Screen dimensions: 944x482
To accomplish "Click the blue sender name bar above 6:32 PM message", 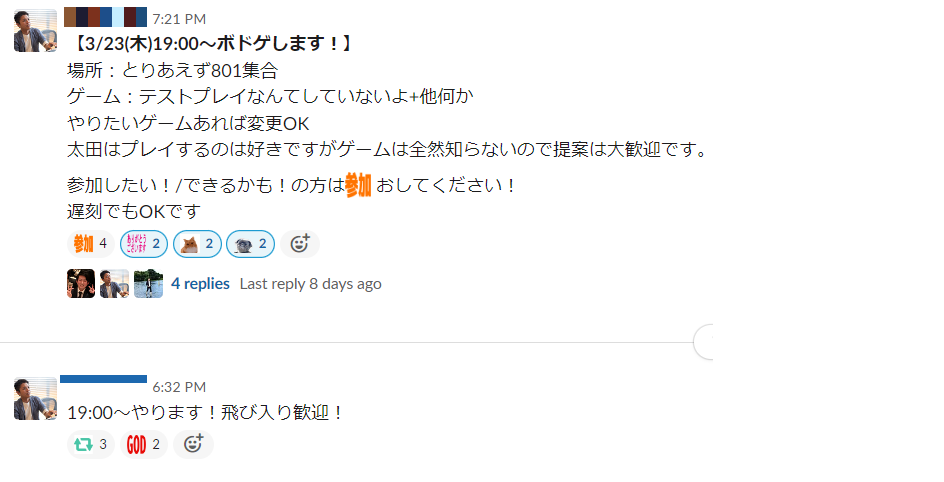I will (104, 379).
